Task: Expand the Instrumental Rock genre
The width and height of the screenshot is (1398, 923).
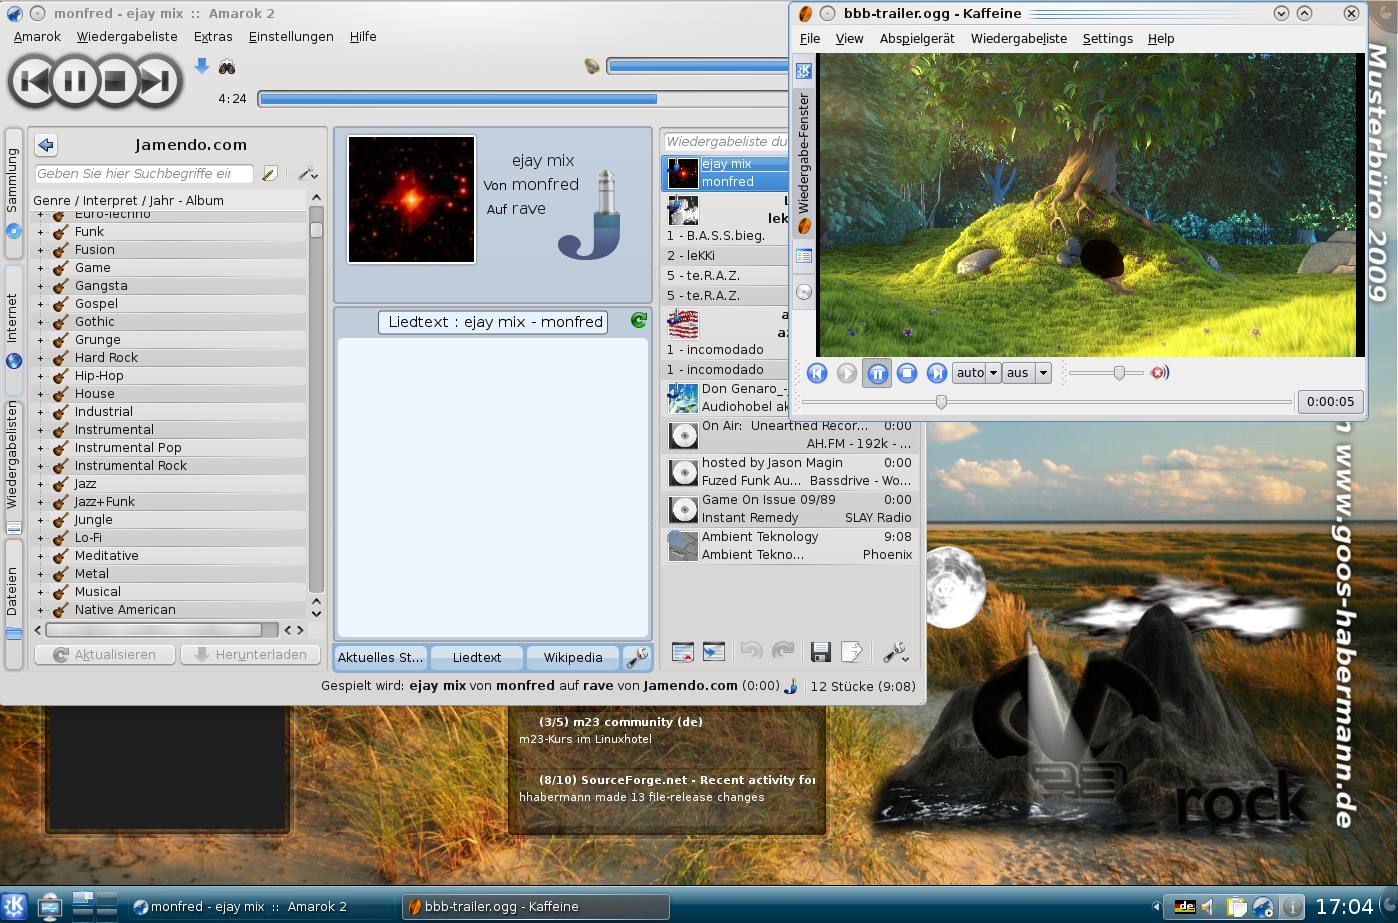Action: pyautogui.click(x=41, y=465)
